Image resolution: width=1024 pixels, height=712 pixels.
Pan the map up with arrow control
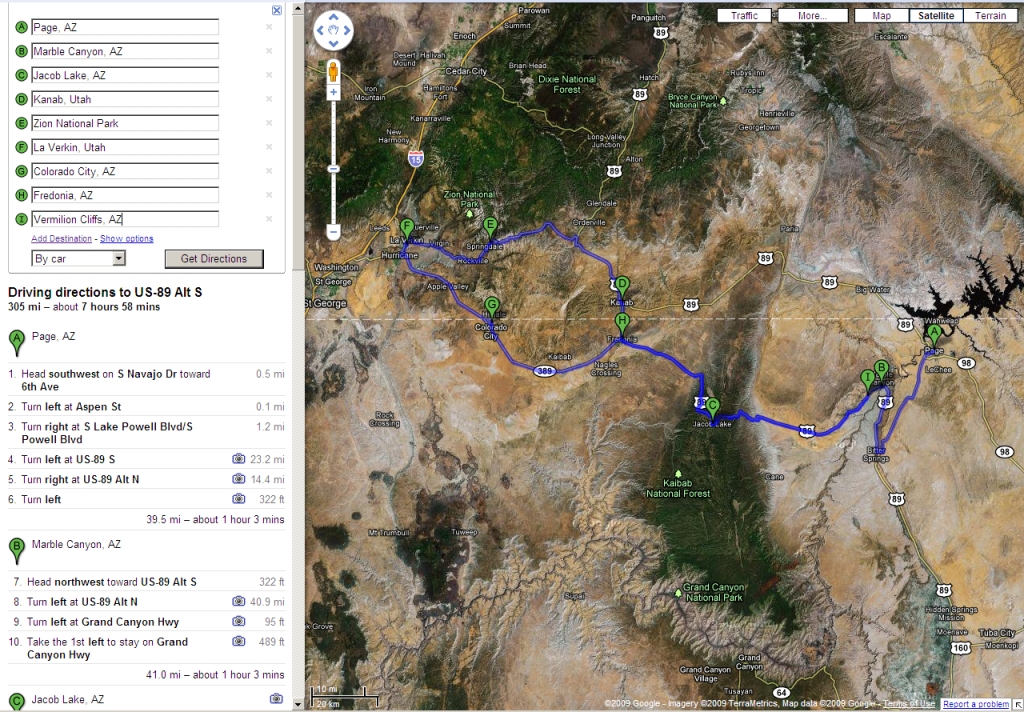coord(334,19)
